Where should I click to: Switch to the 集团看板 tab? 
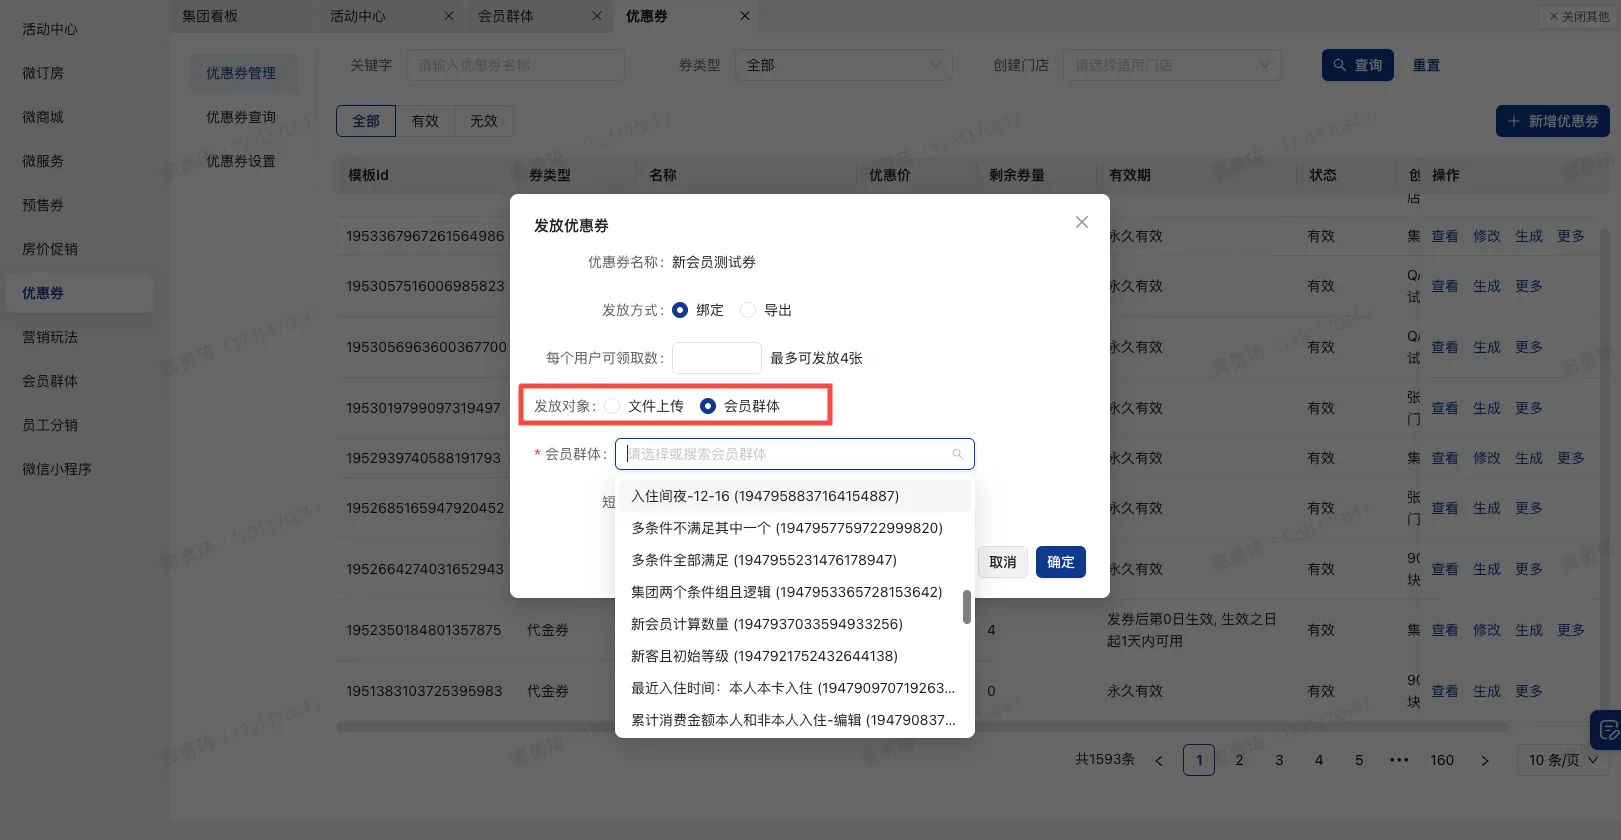pyautogui.click(x=210, y=16)
